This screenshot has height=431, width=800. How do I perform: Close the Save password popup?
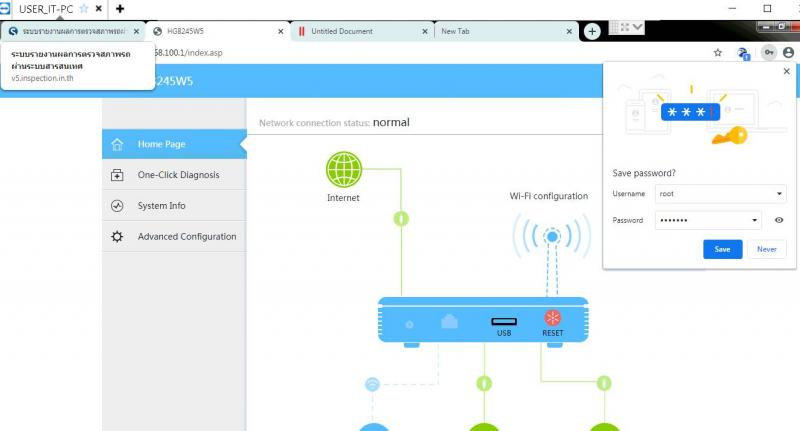[x=787, y=71]
